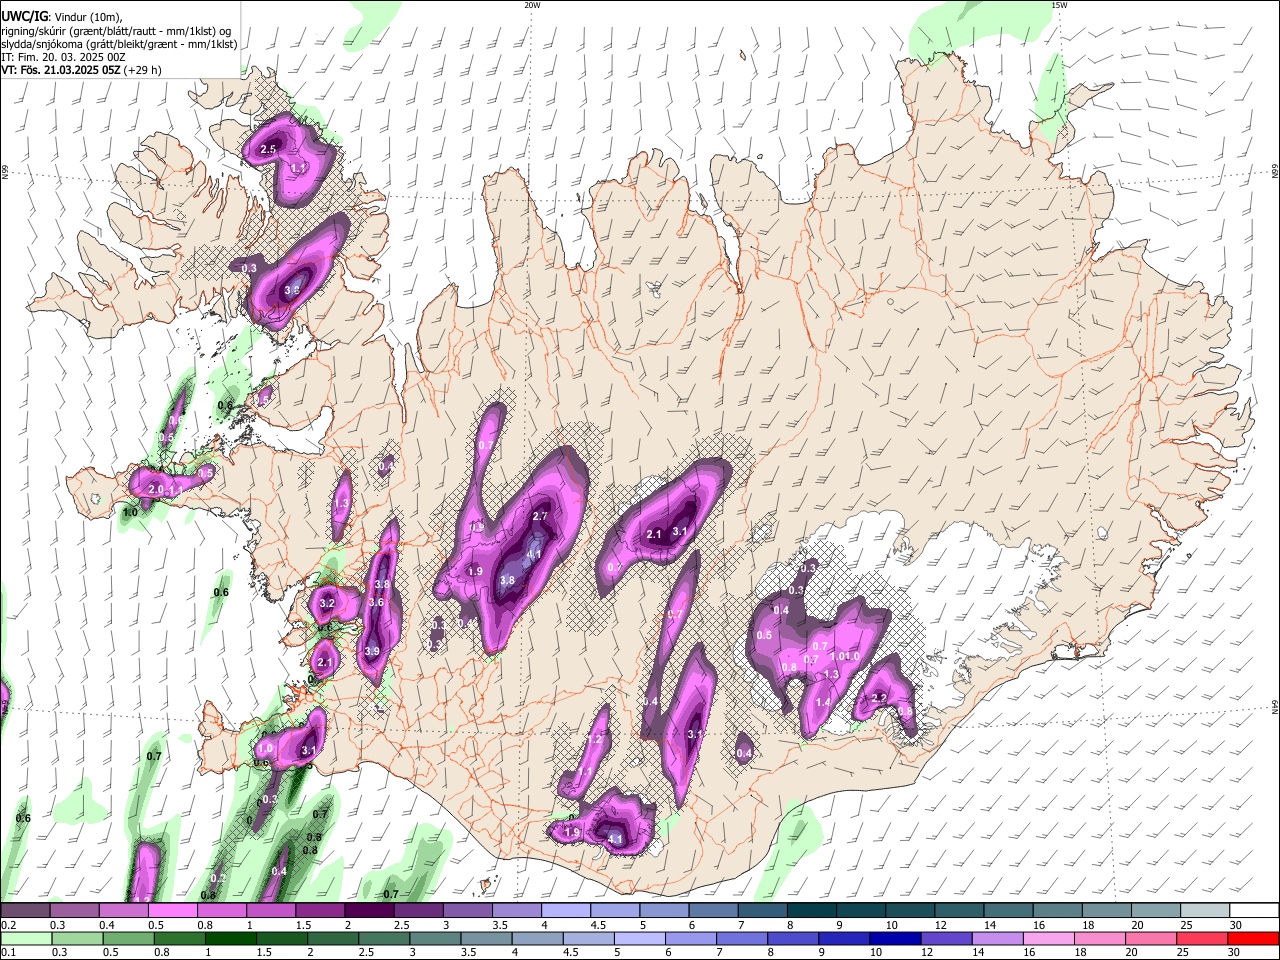Screen dimensions: 1280x960
Task: Click the 2.5 precipitation value in the Westfjords
Action: click(x=267, y=149)
